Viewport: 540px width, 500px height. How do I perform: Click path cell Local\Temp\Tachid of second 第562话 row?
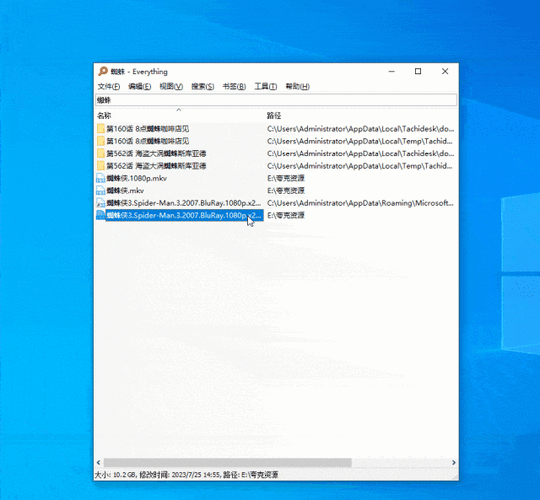tap(360, 166)
